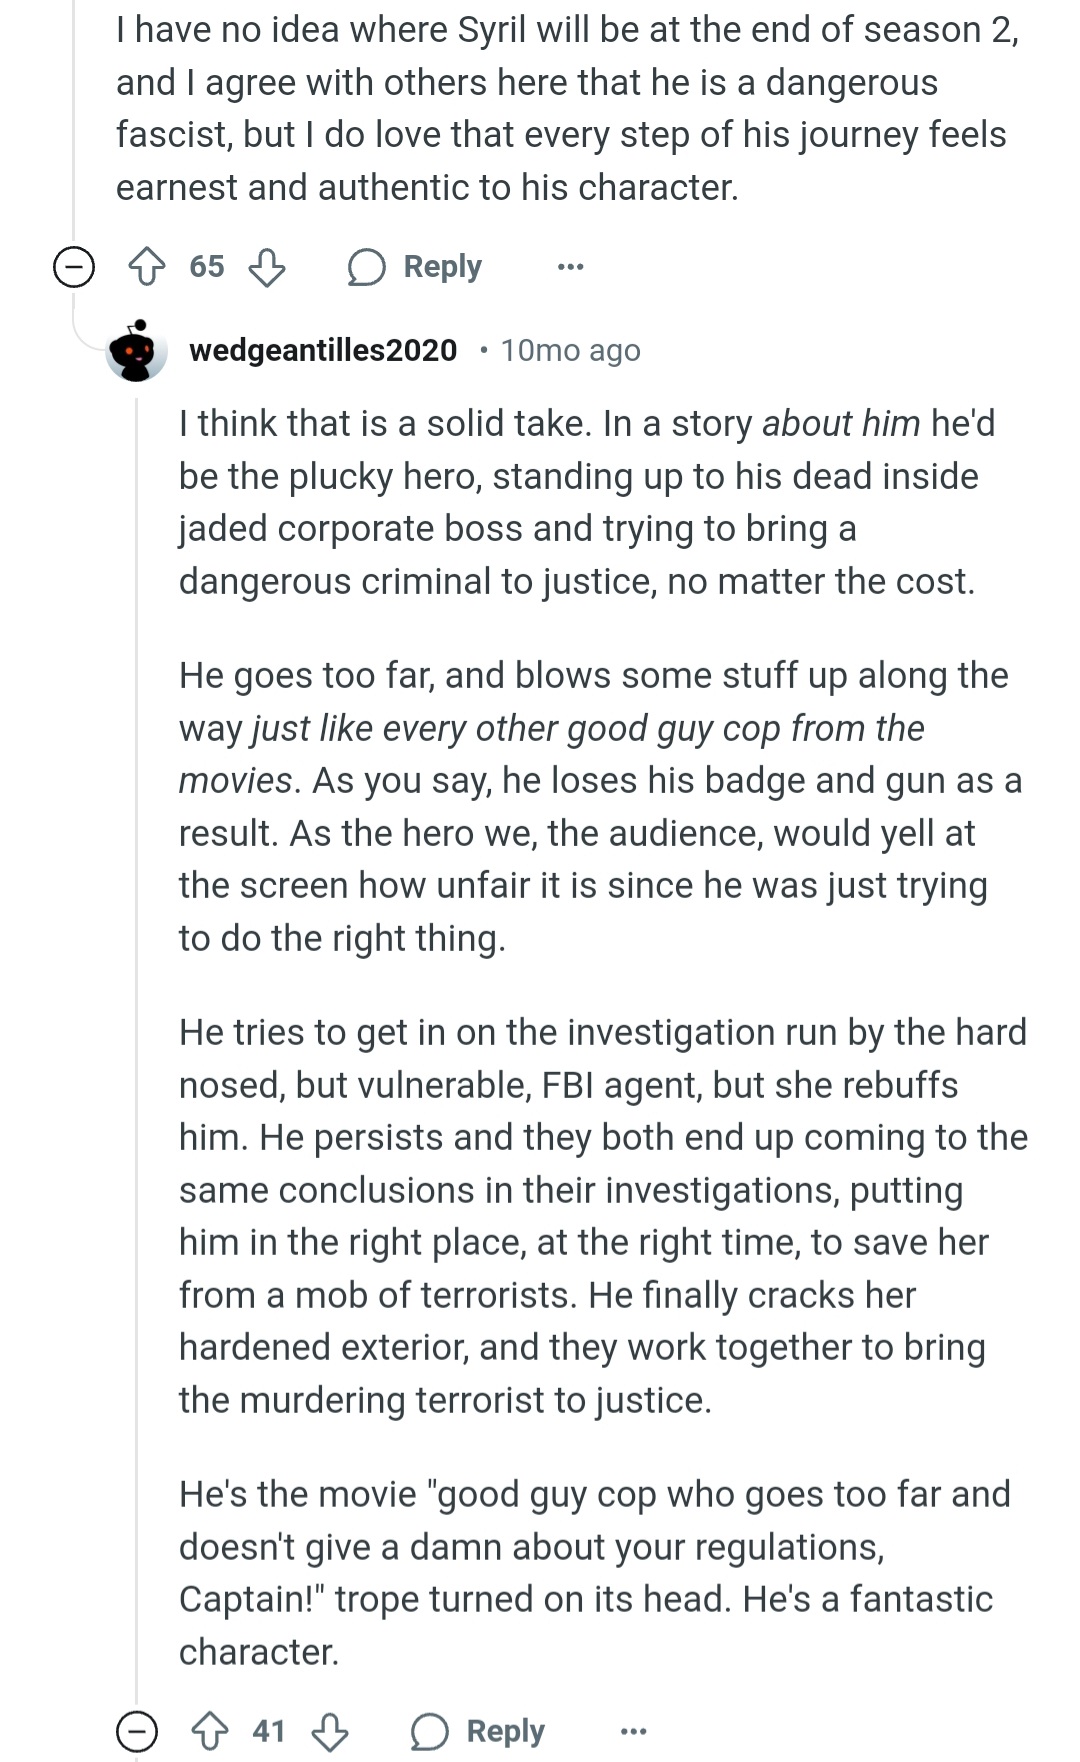Tap the 41 vote count
The image size is (1080, 1762).
[269, 1731]
